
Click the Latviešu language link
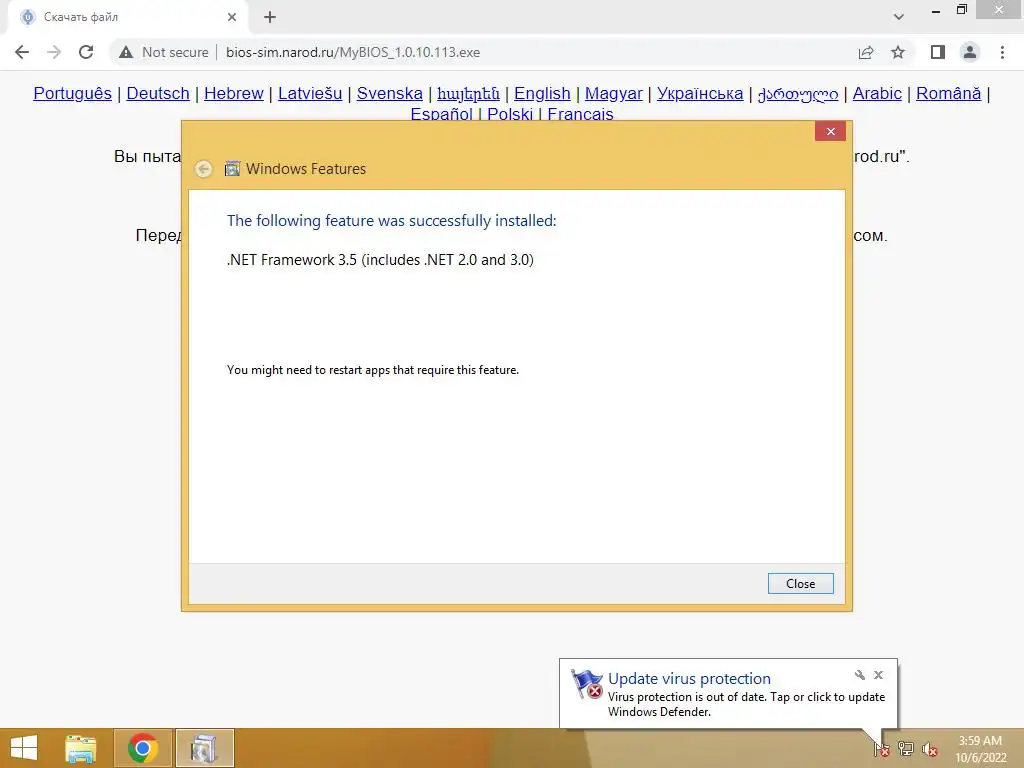tap(310, 93)
